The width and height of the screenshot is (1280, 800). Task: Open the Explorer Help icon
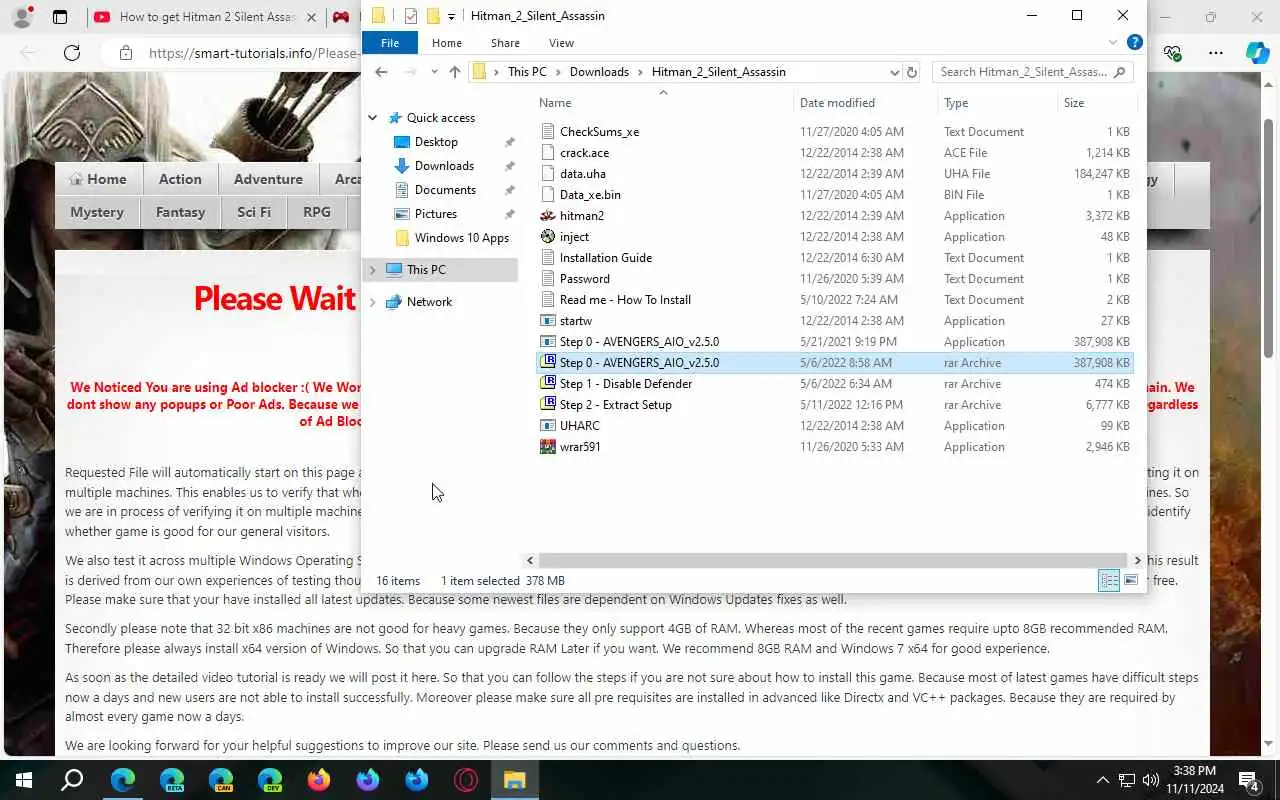click(1135, 42)
